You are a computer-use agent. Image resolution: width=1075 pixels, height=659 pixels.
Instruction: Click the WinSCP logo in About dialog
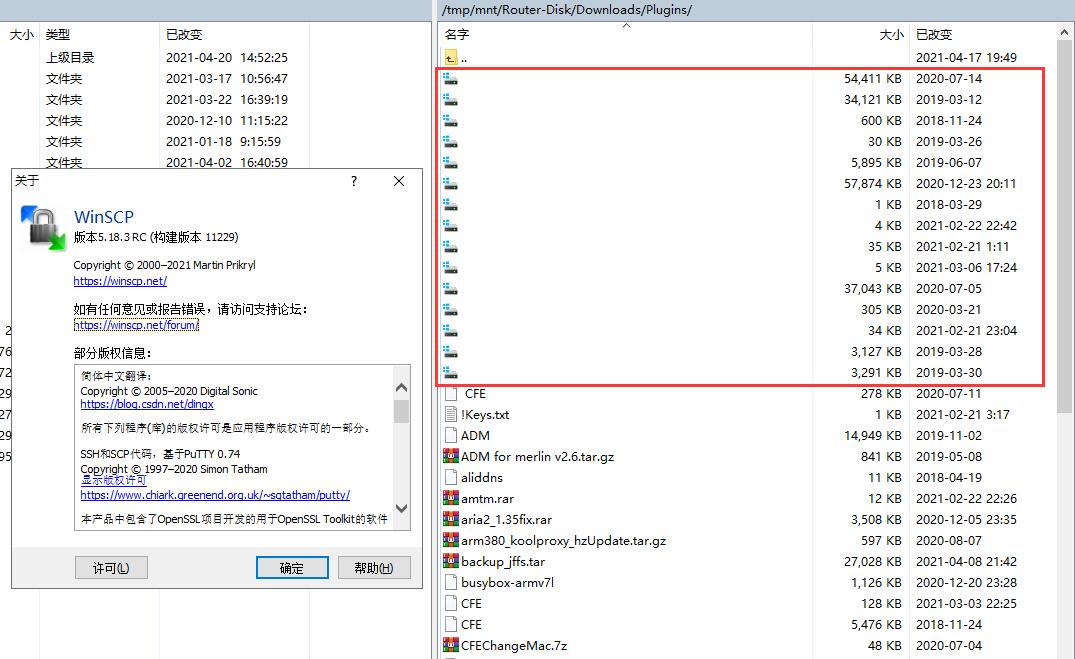click(x=43, y=226)
